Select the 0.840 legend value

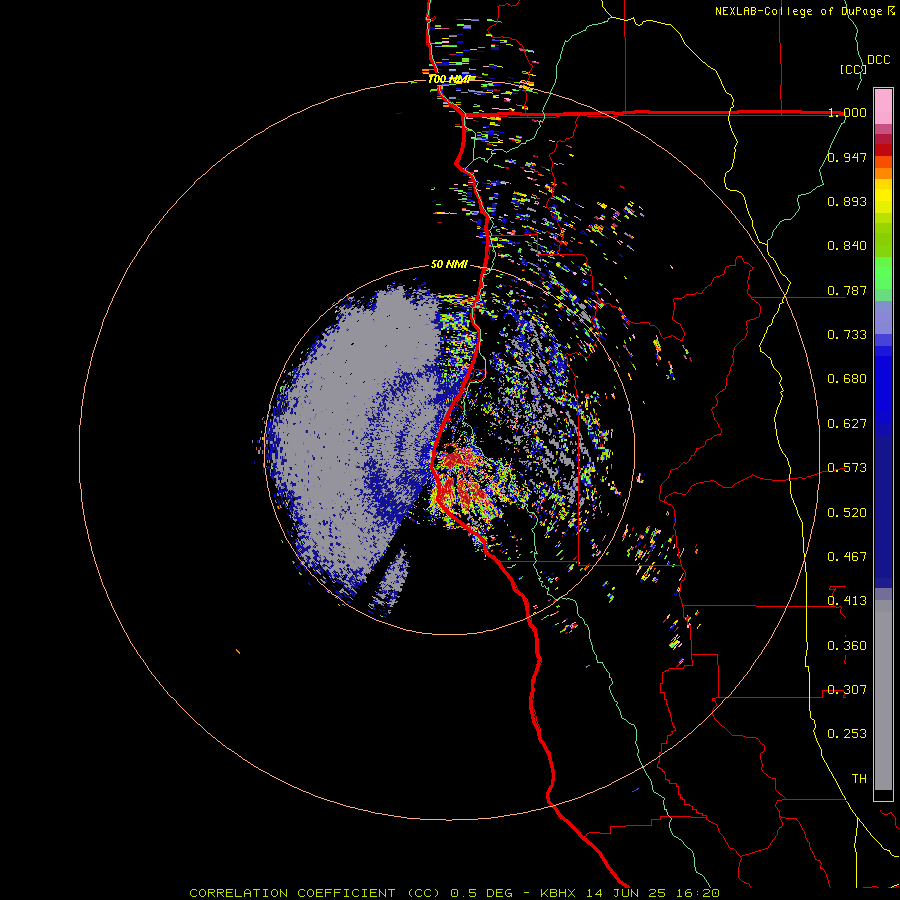pos(847,246)
